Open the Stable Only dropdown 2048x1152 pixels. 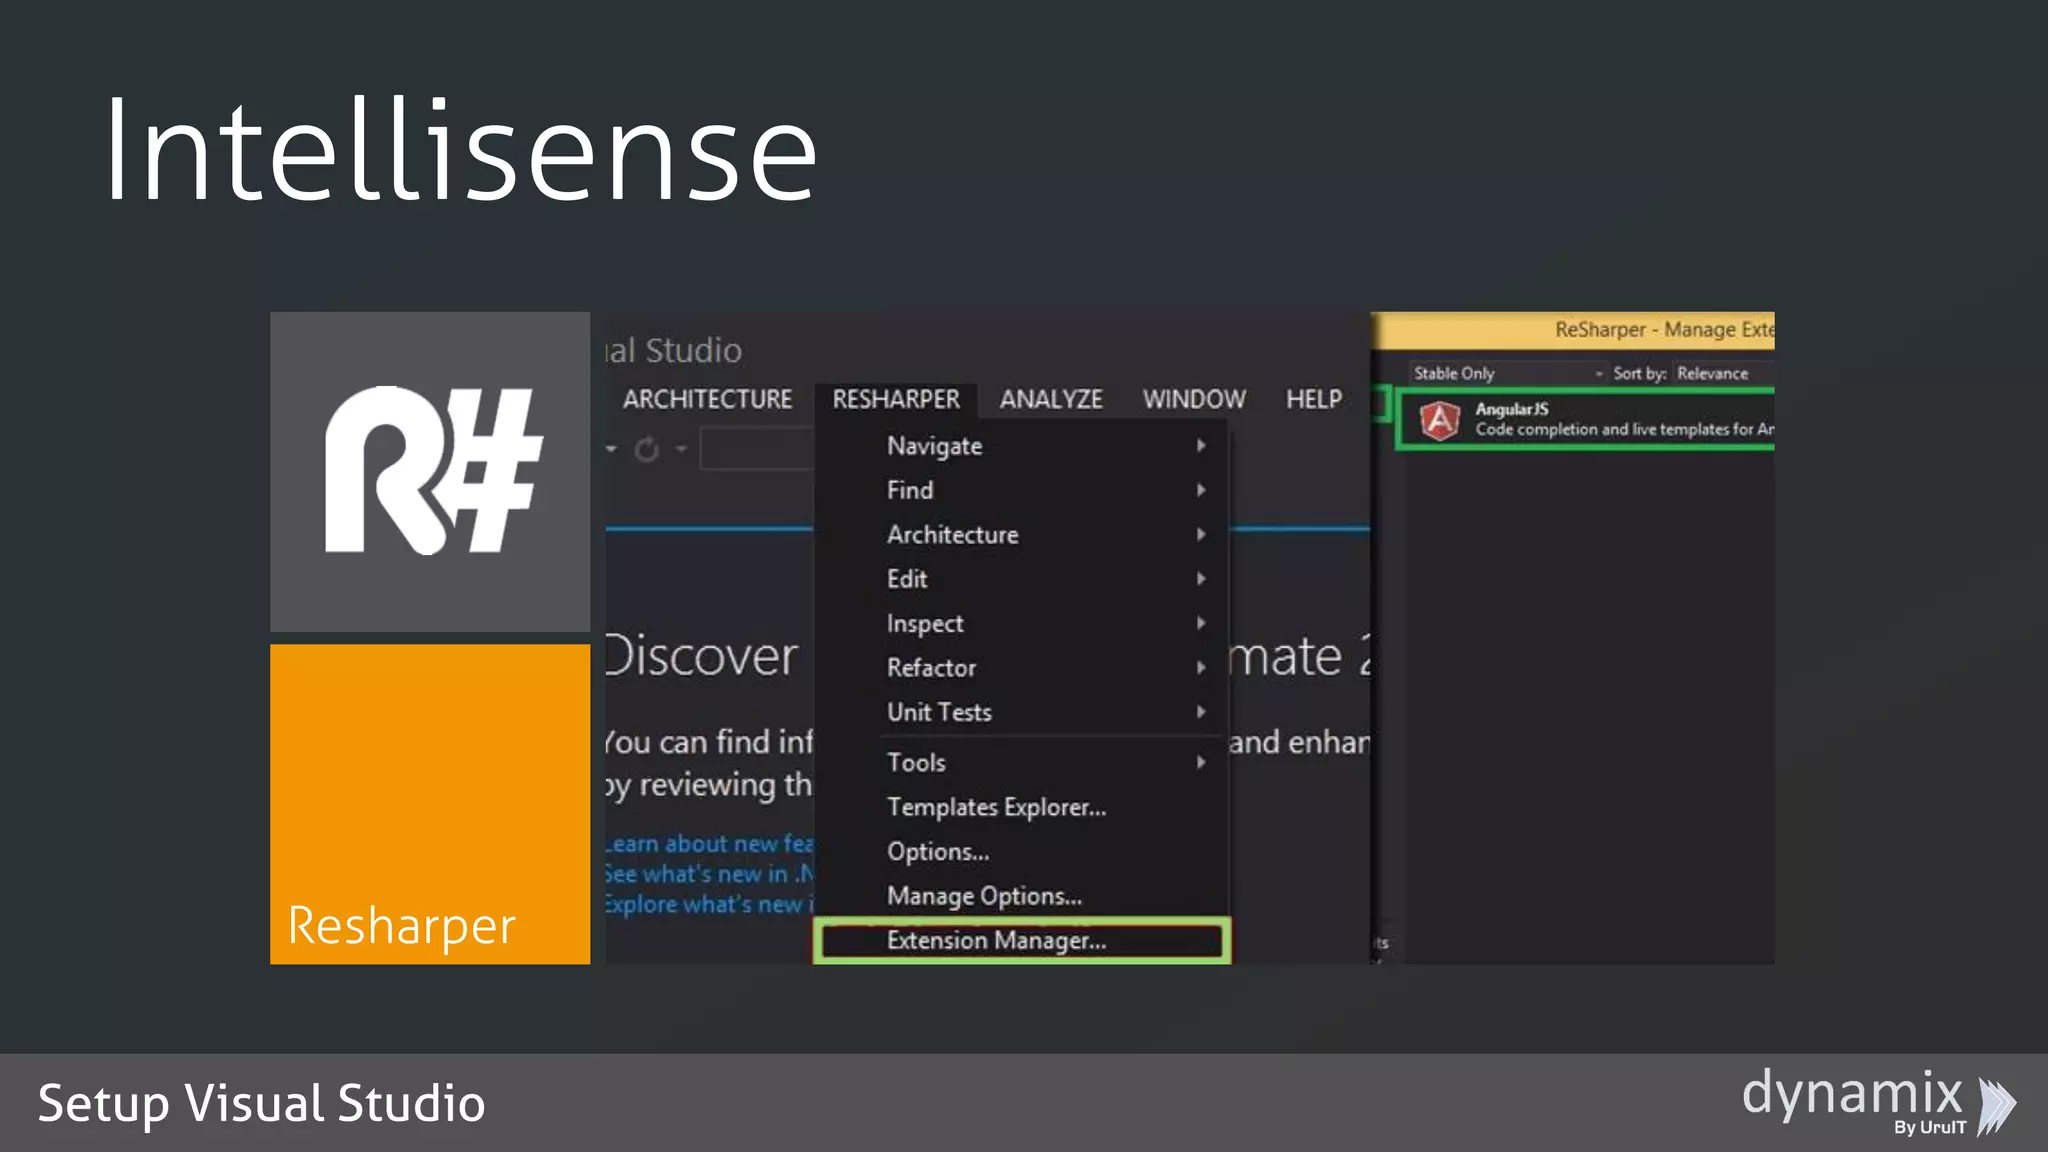coord(1508,373)
